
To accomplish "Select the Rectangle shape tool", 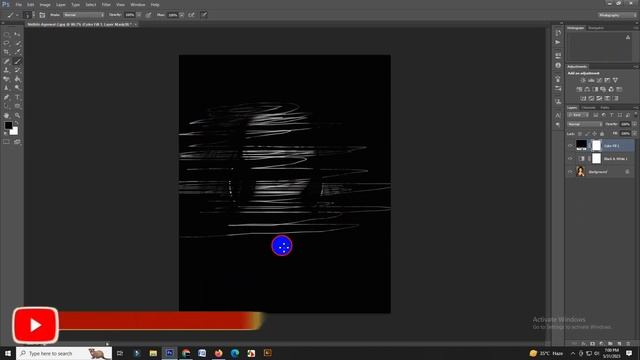I will pos(17,106).
